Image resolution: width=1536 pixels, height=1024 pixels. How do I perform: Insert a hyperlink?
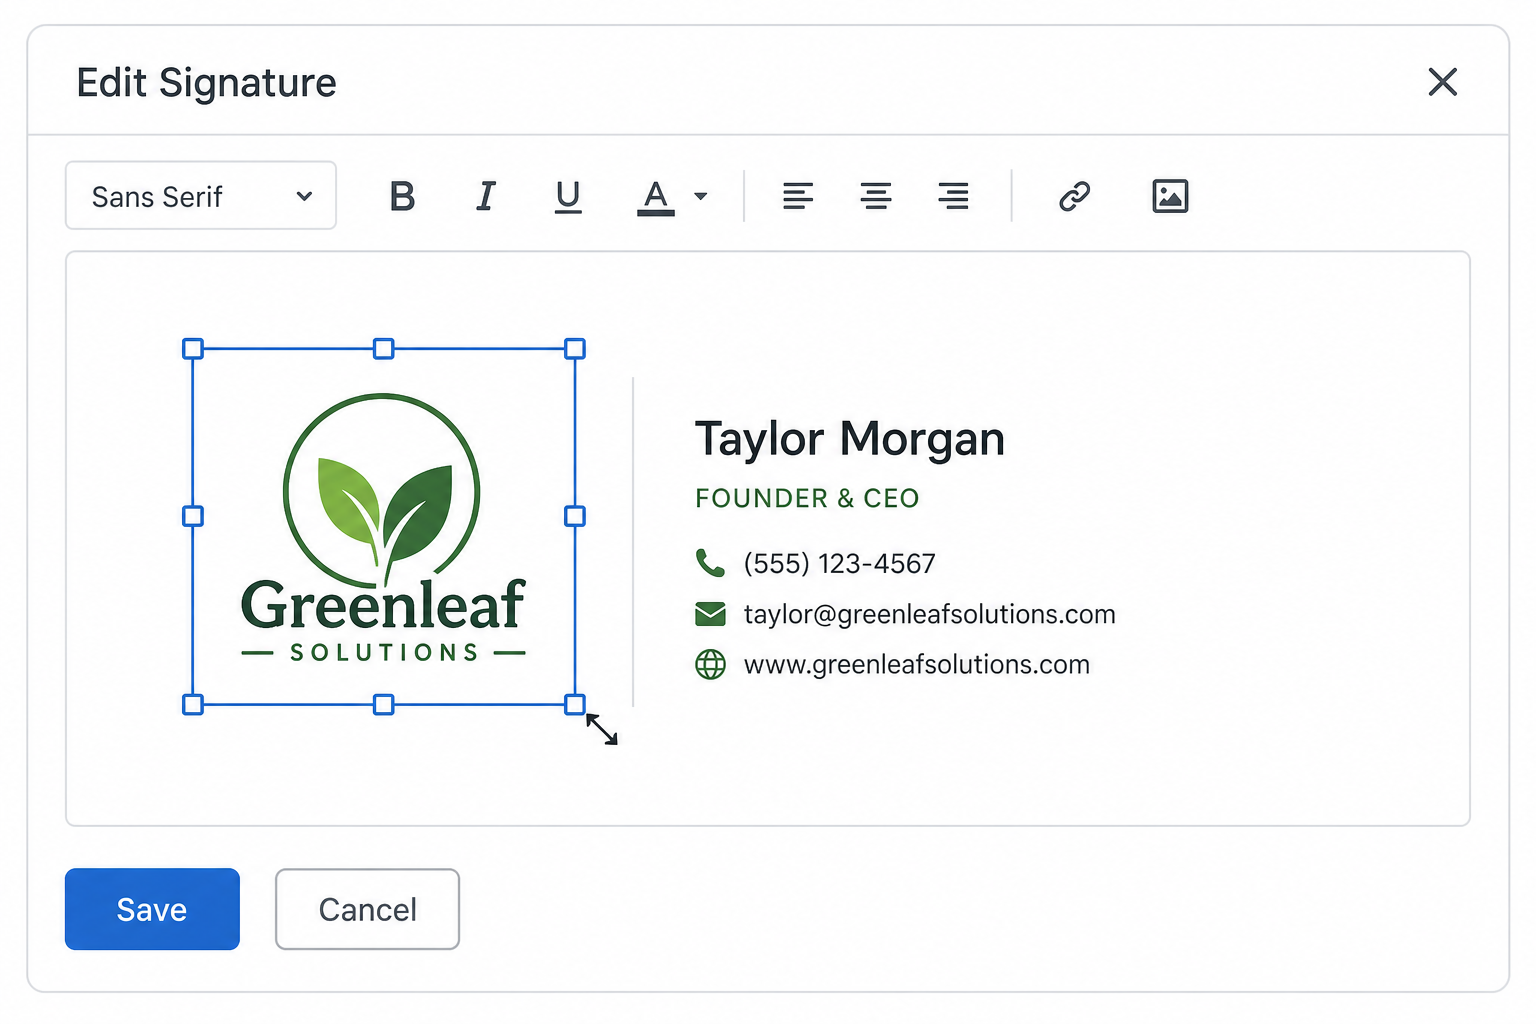[x=1074, y=196]
